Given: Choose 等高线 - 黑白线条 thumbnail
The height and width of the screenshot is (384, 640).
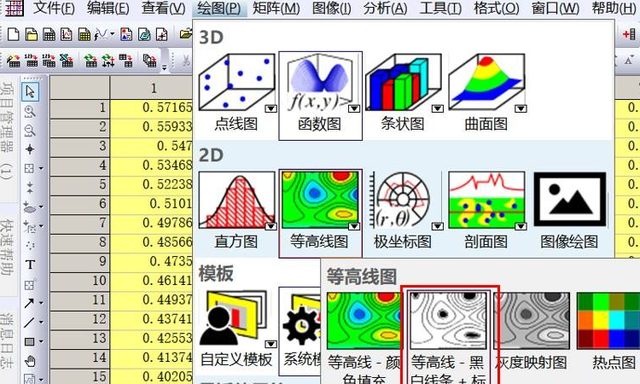Looking at the screenshot, I should [x=449, y=321].
